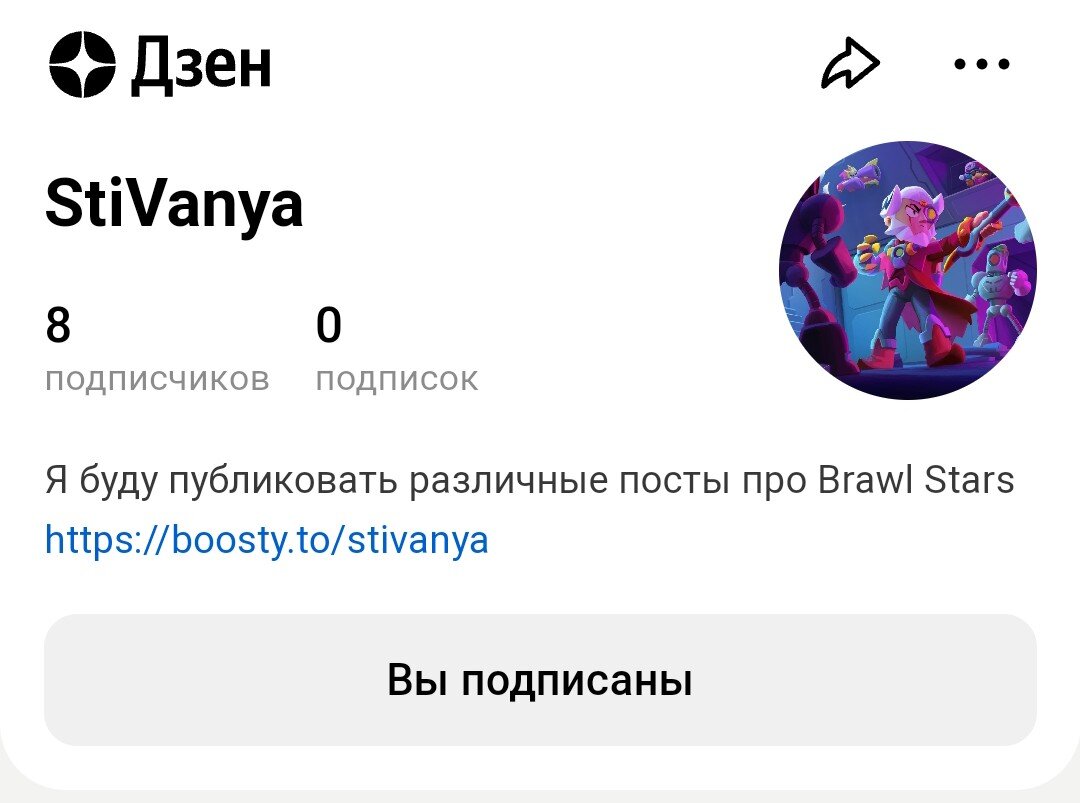The image size is (1080, 803).
Task: Open the three-dot more options menu
Action: [982, 64]
